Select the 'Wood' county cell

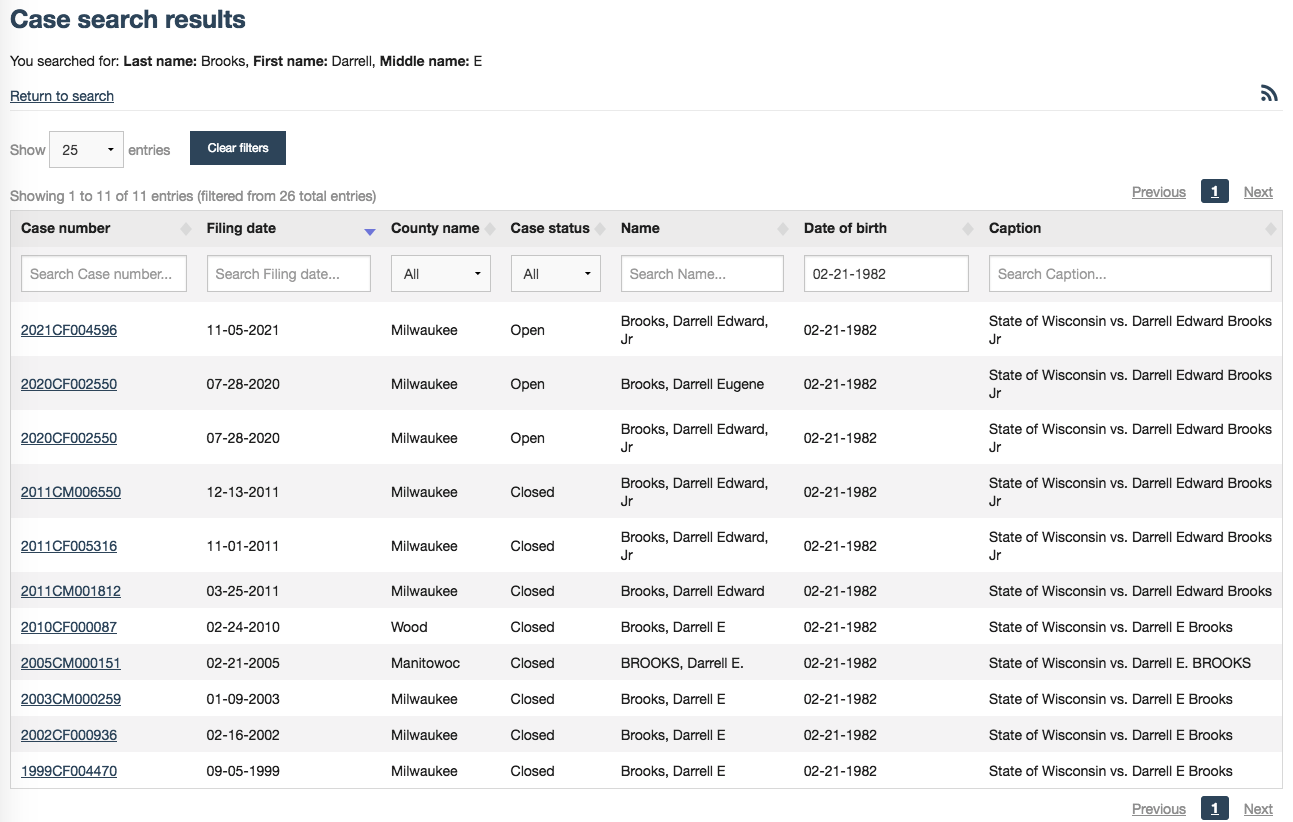point(409,627)
